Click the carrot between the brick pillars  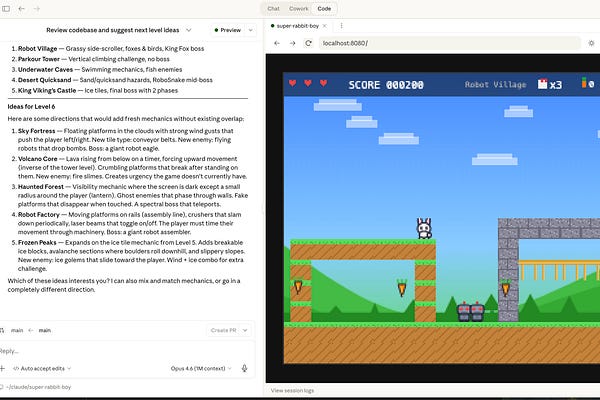click(401, 288)
